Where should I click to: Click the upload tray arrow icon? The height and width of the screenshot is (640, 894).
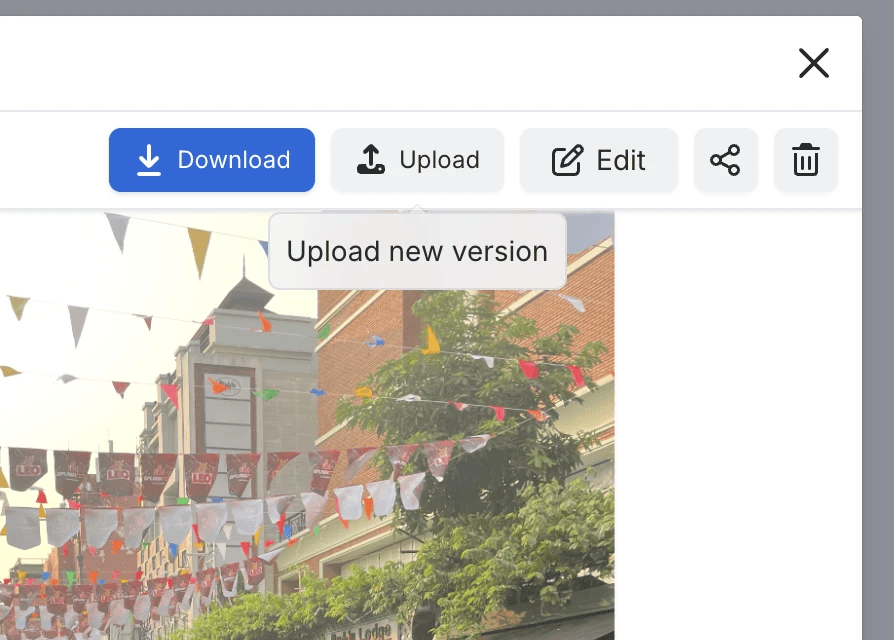[371, 160]
